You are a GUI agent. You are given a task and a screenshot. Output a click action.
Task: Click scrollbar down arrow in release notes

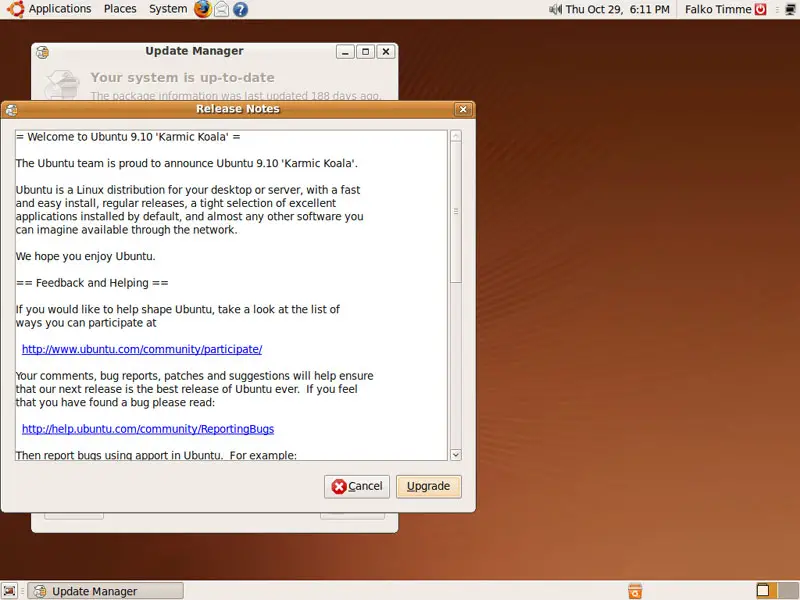point(456,455)
